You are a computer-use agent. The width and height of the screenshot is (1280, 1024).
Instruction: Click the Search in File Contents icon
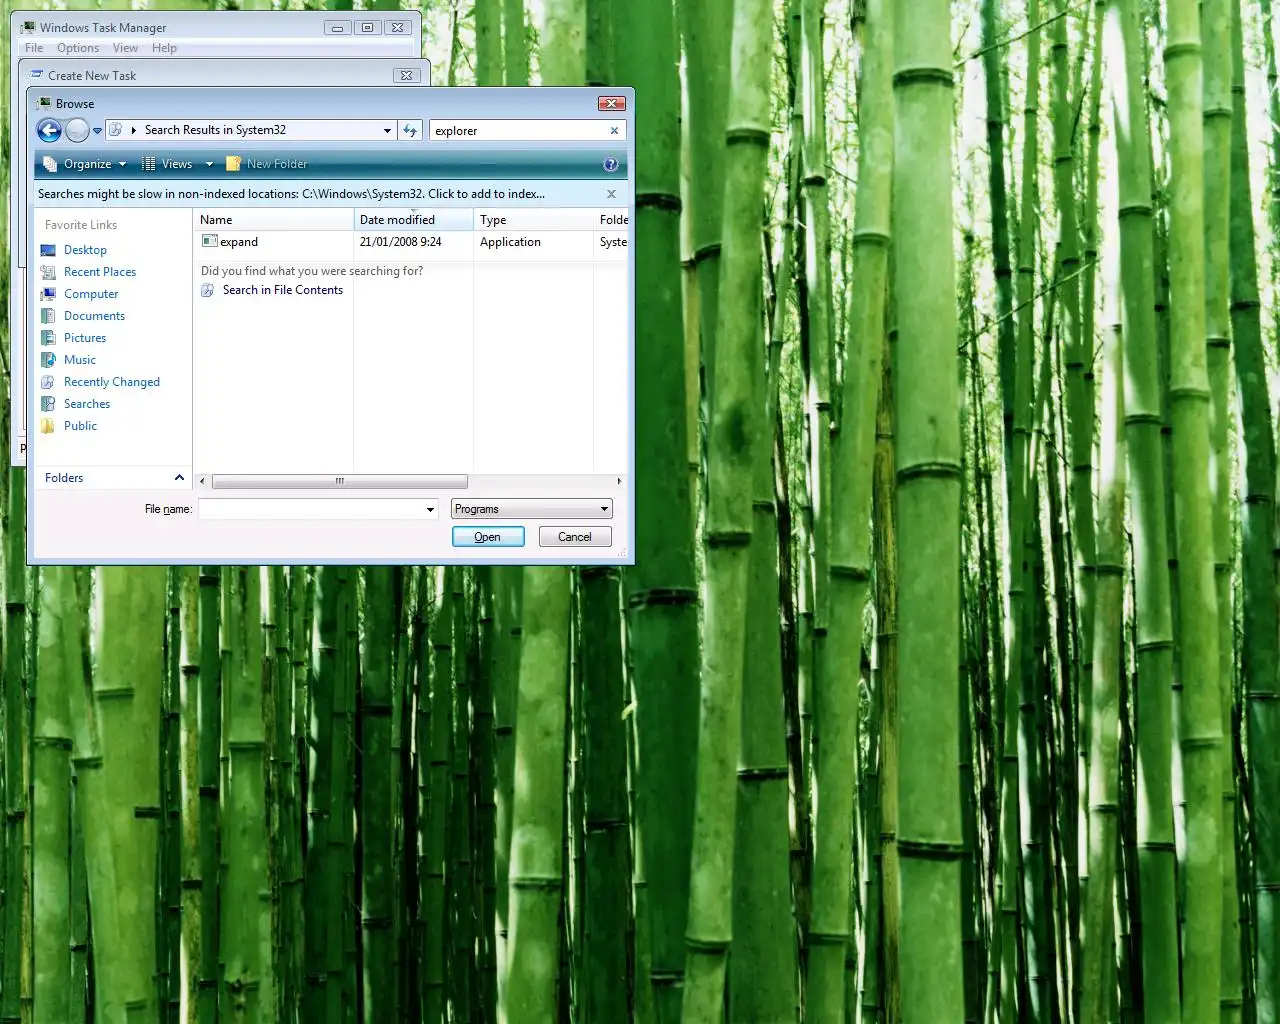click(x=208, y=290)
